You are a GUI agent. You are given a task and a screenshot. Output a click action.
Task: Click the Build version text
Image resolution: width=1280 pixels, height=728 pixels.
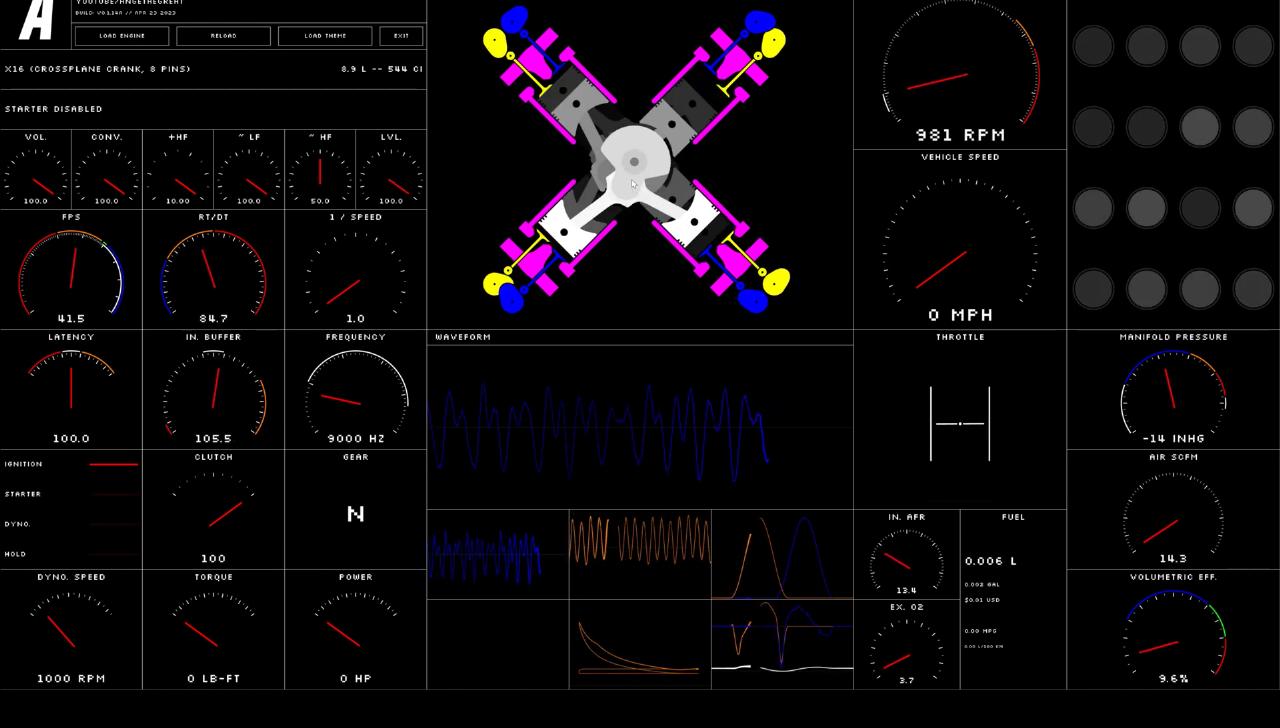125,13
